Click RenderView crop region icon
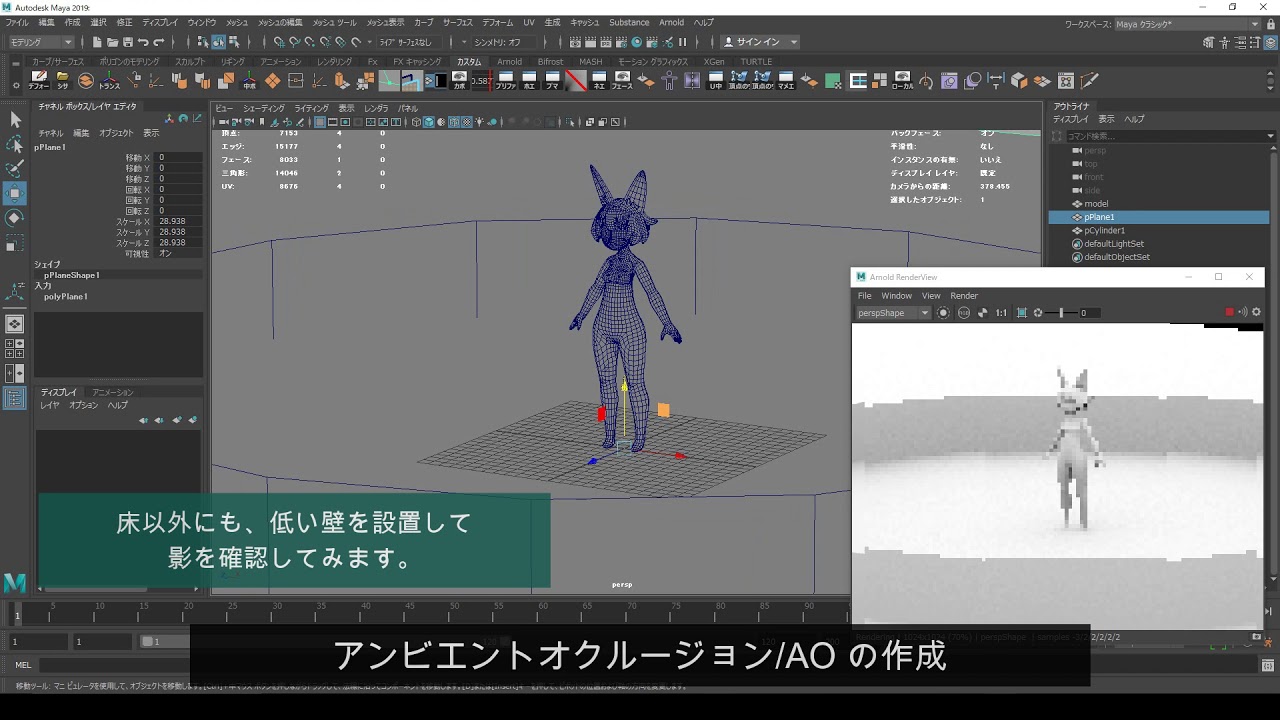 click(1021, 313)
